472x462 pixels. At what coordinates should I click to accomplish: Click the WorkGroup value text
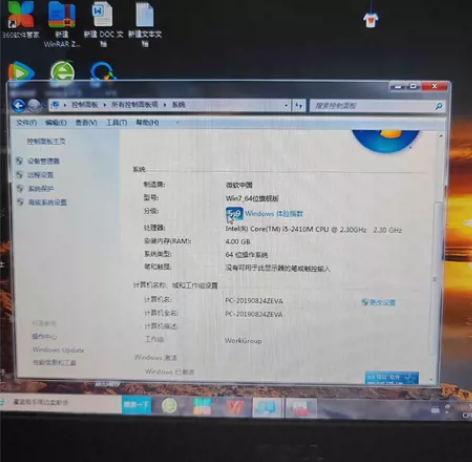point(243,341)
